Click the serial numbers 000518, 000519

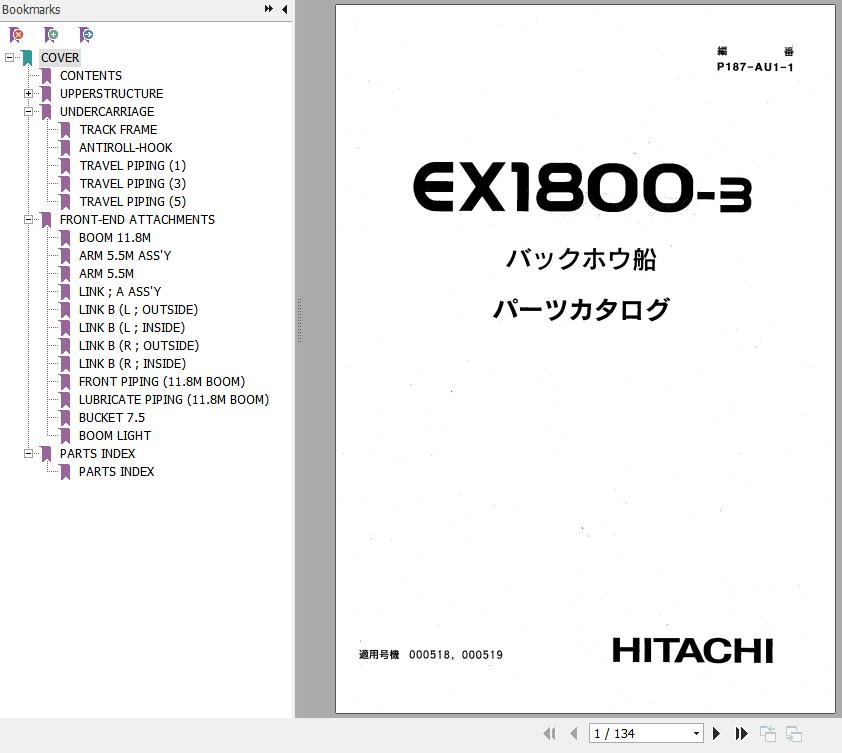coord(456,655)
